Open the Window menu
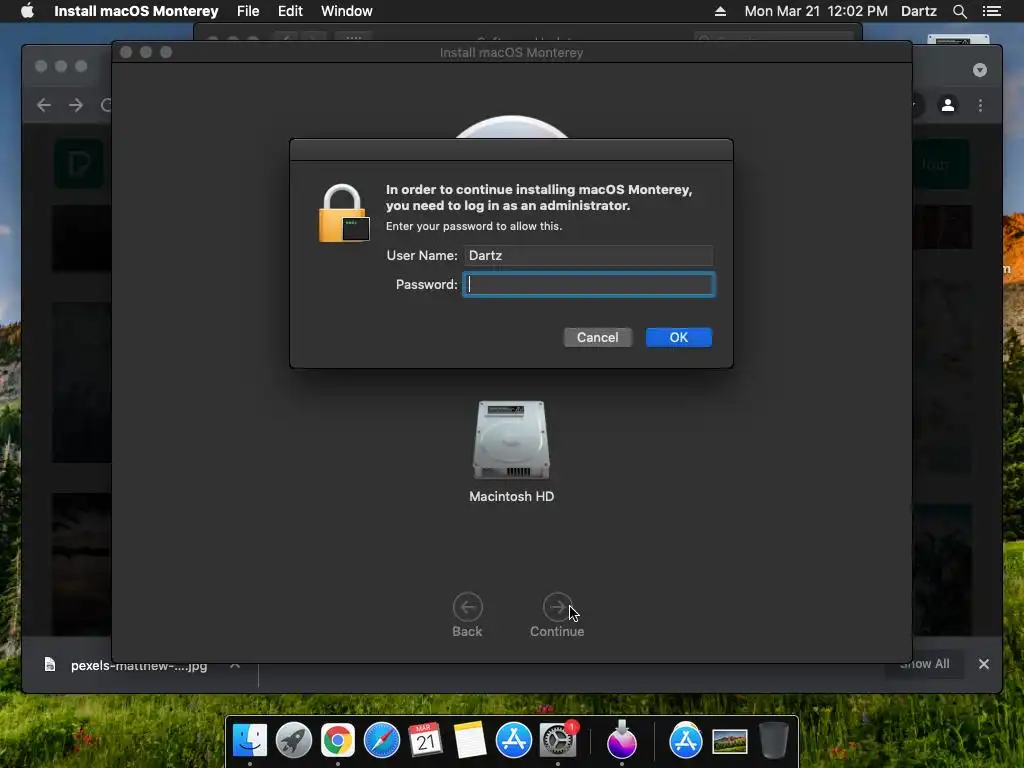 (347, 11)
